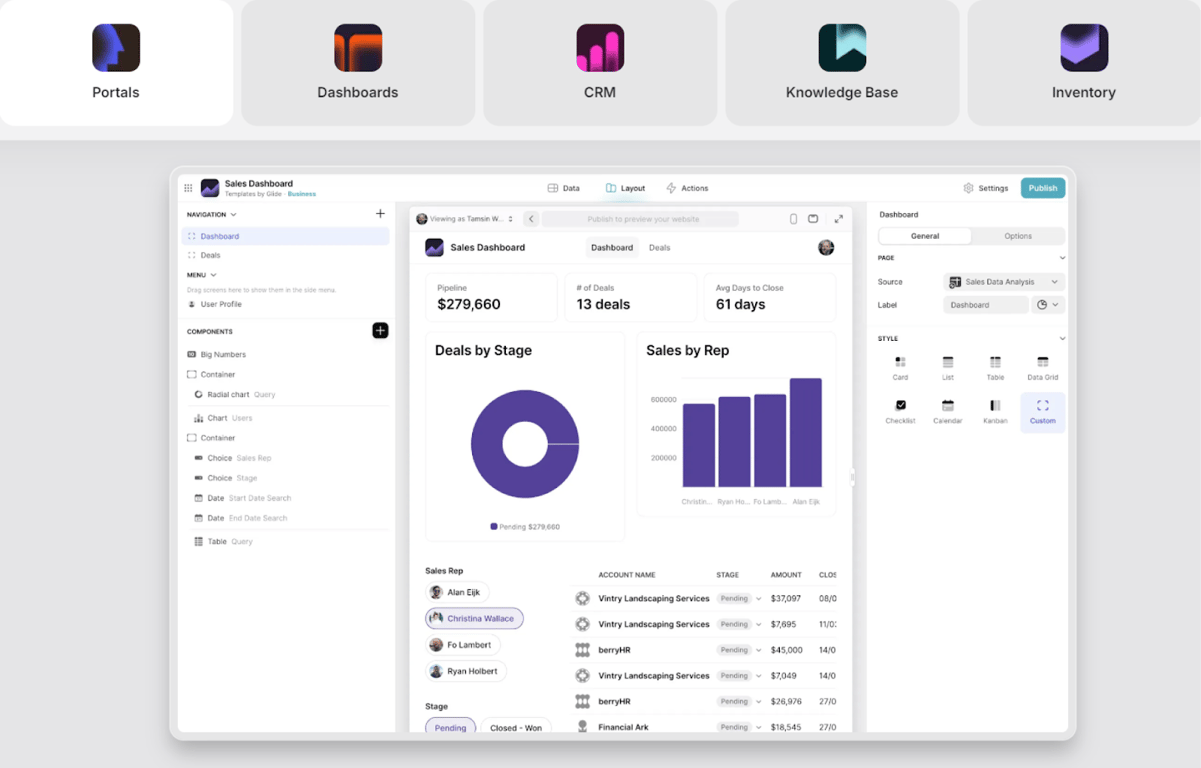1201x768 pixels.
Task: Switch to the Data tab
Action: click(x=564, y=188)
